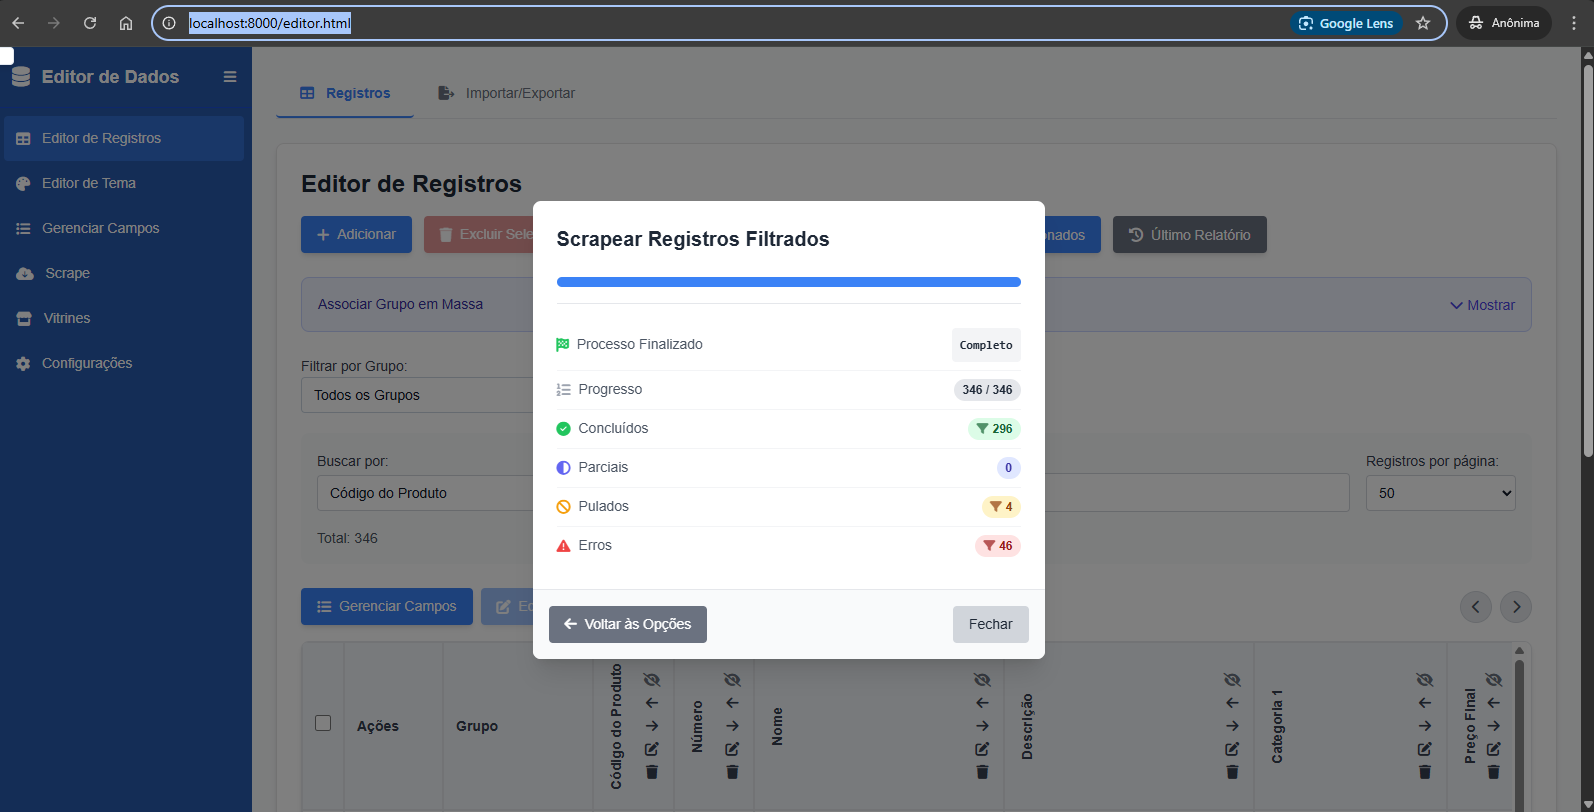Bookmark this page with star icon
The width and height of the screenshot is (1594, 812).
1423,23
